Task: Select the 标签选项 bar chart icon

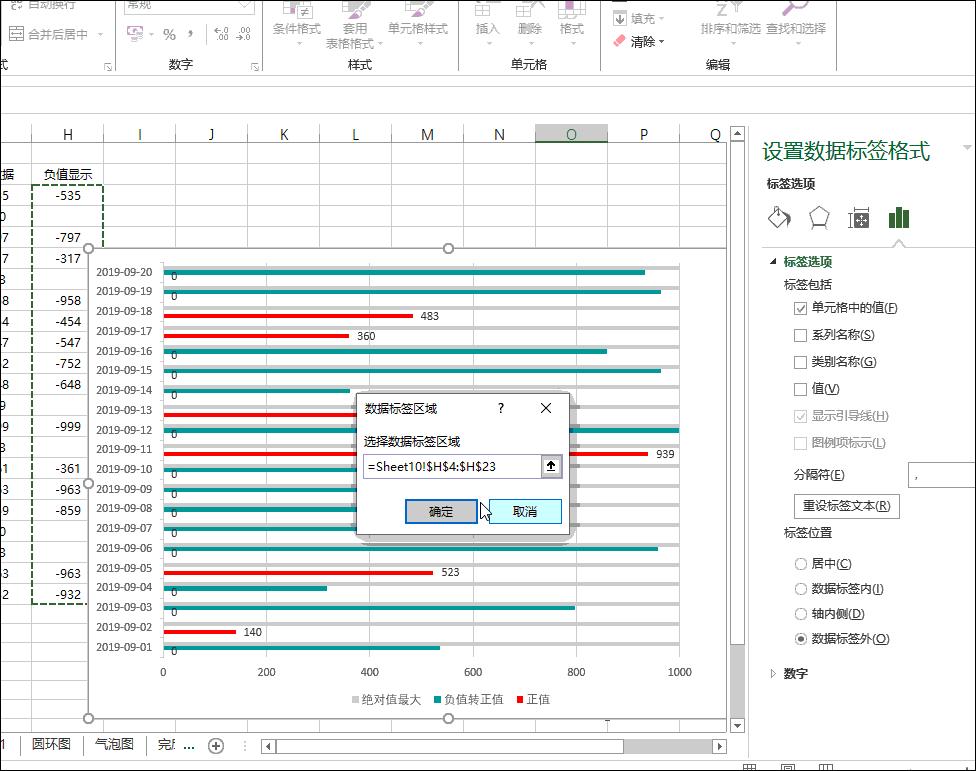Action: coord(897,218)
